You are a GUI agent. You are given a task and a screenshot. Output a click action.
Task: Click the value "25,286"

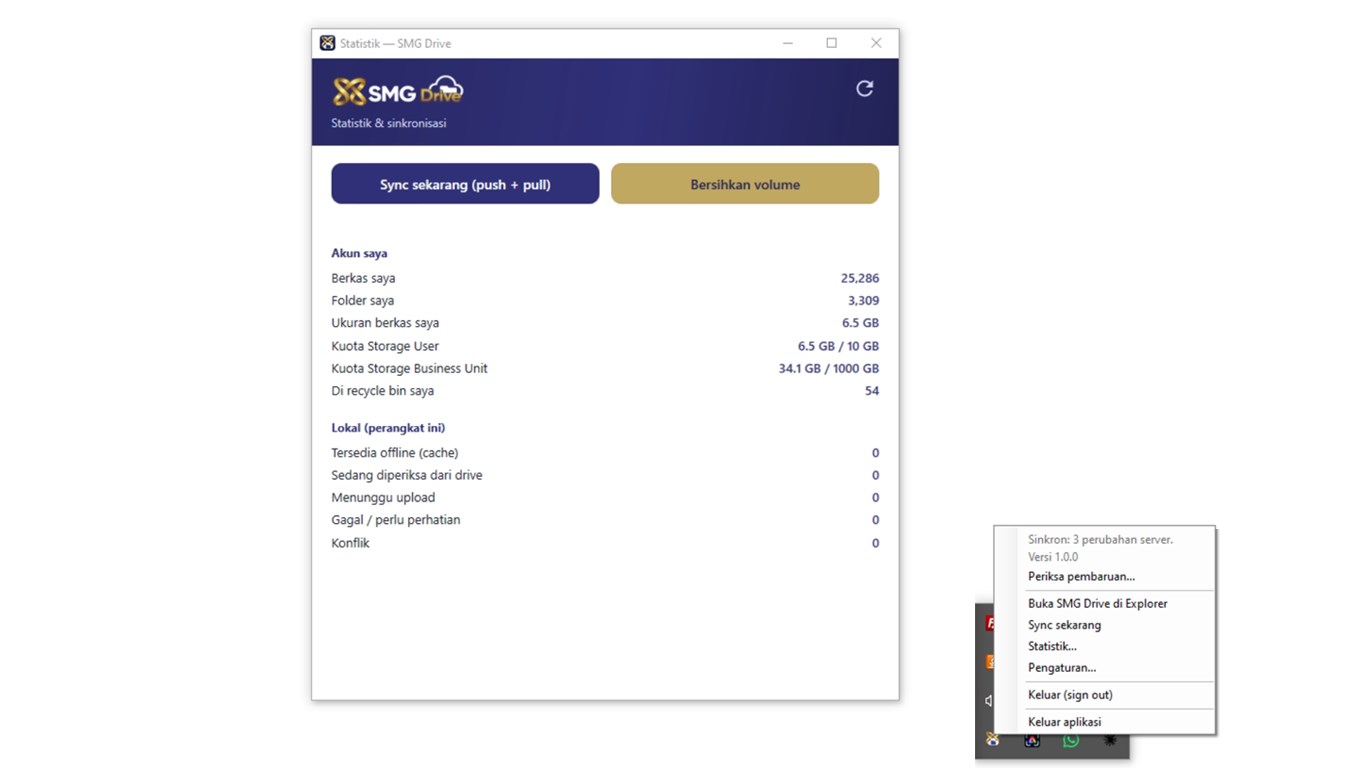point(860,278)
